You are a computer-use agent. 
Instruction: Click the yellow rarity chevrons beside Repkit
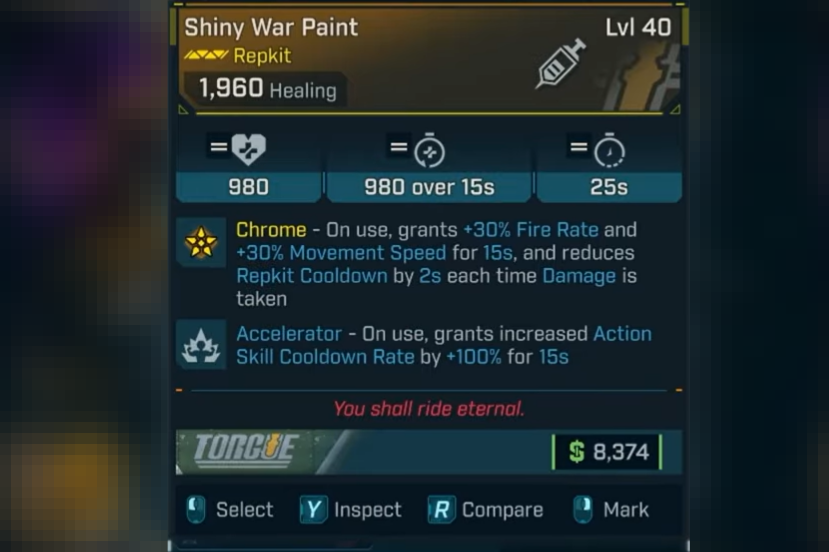tap(206, 55)
